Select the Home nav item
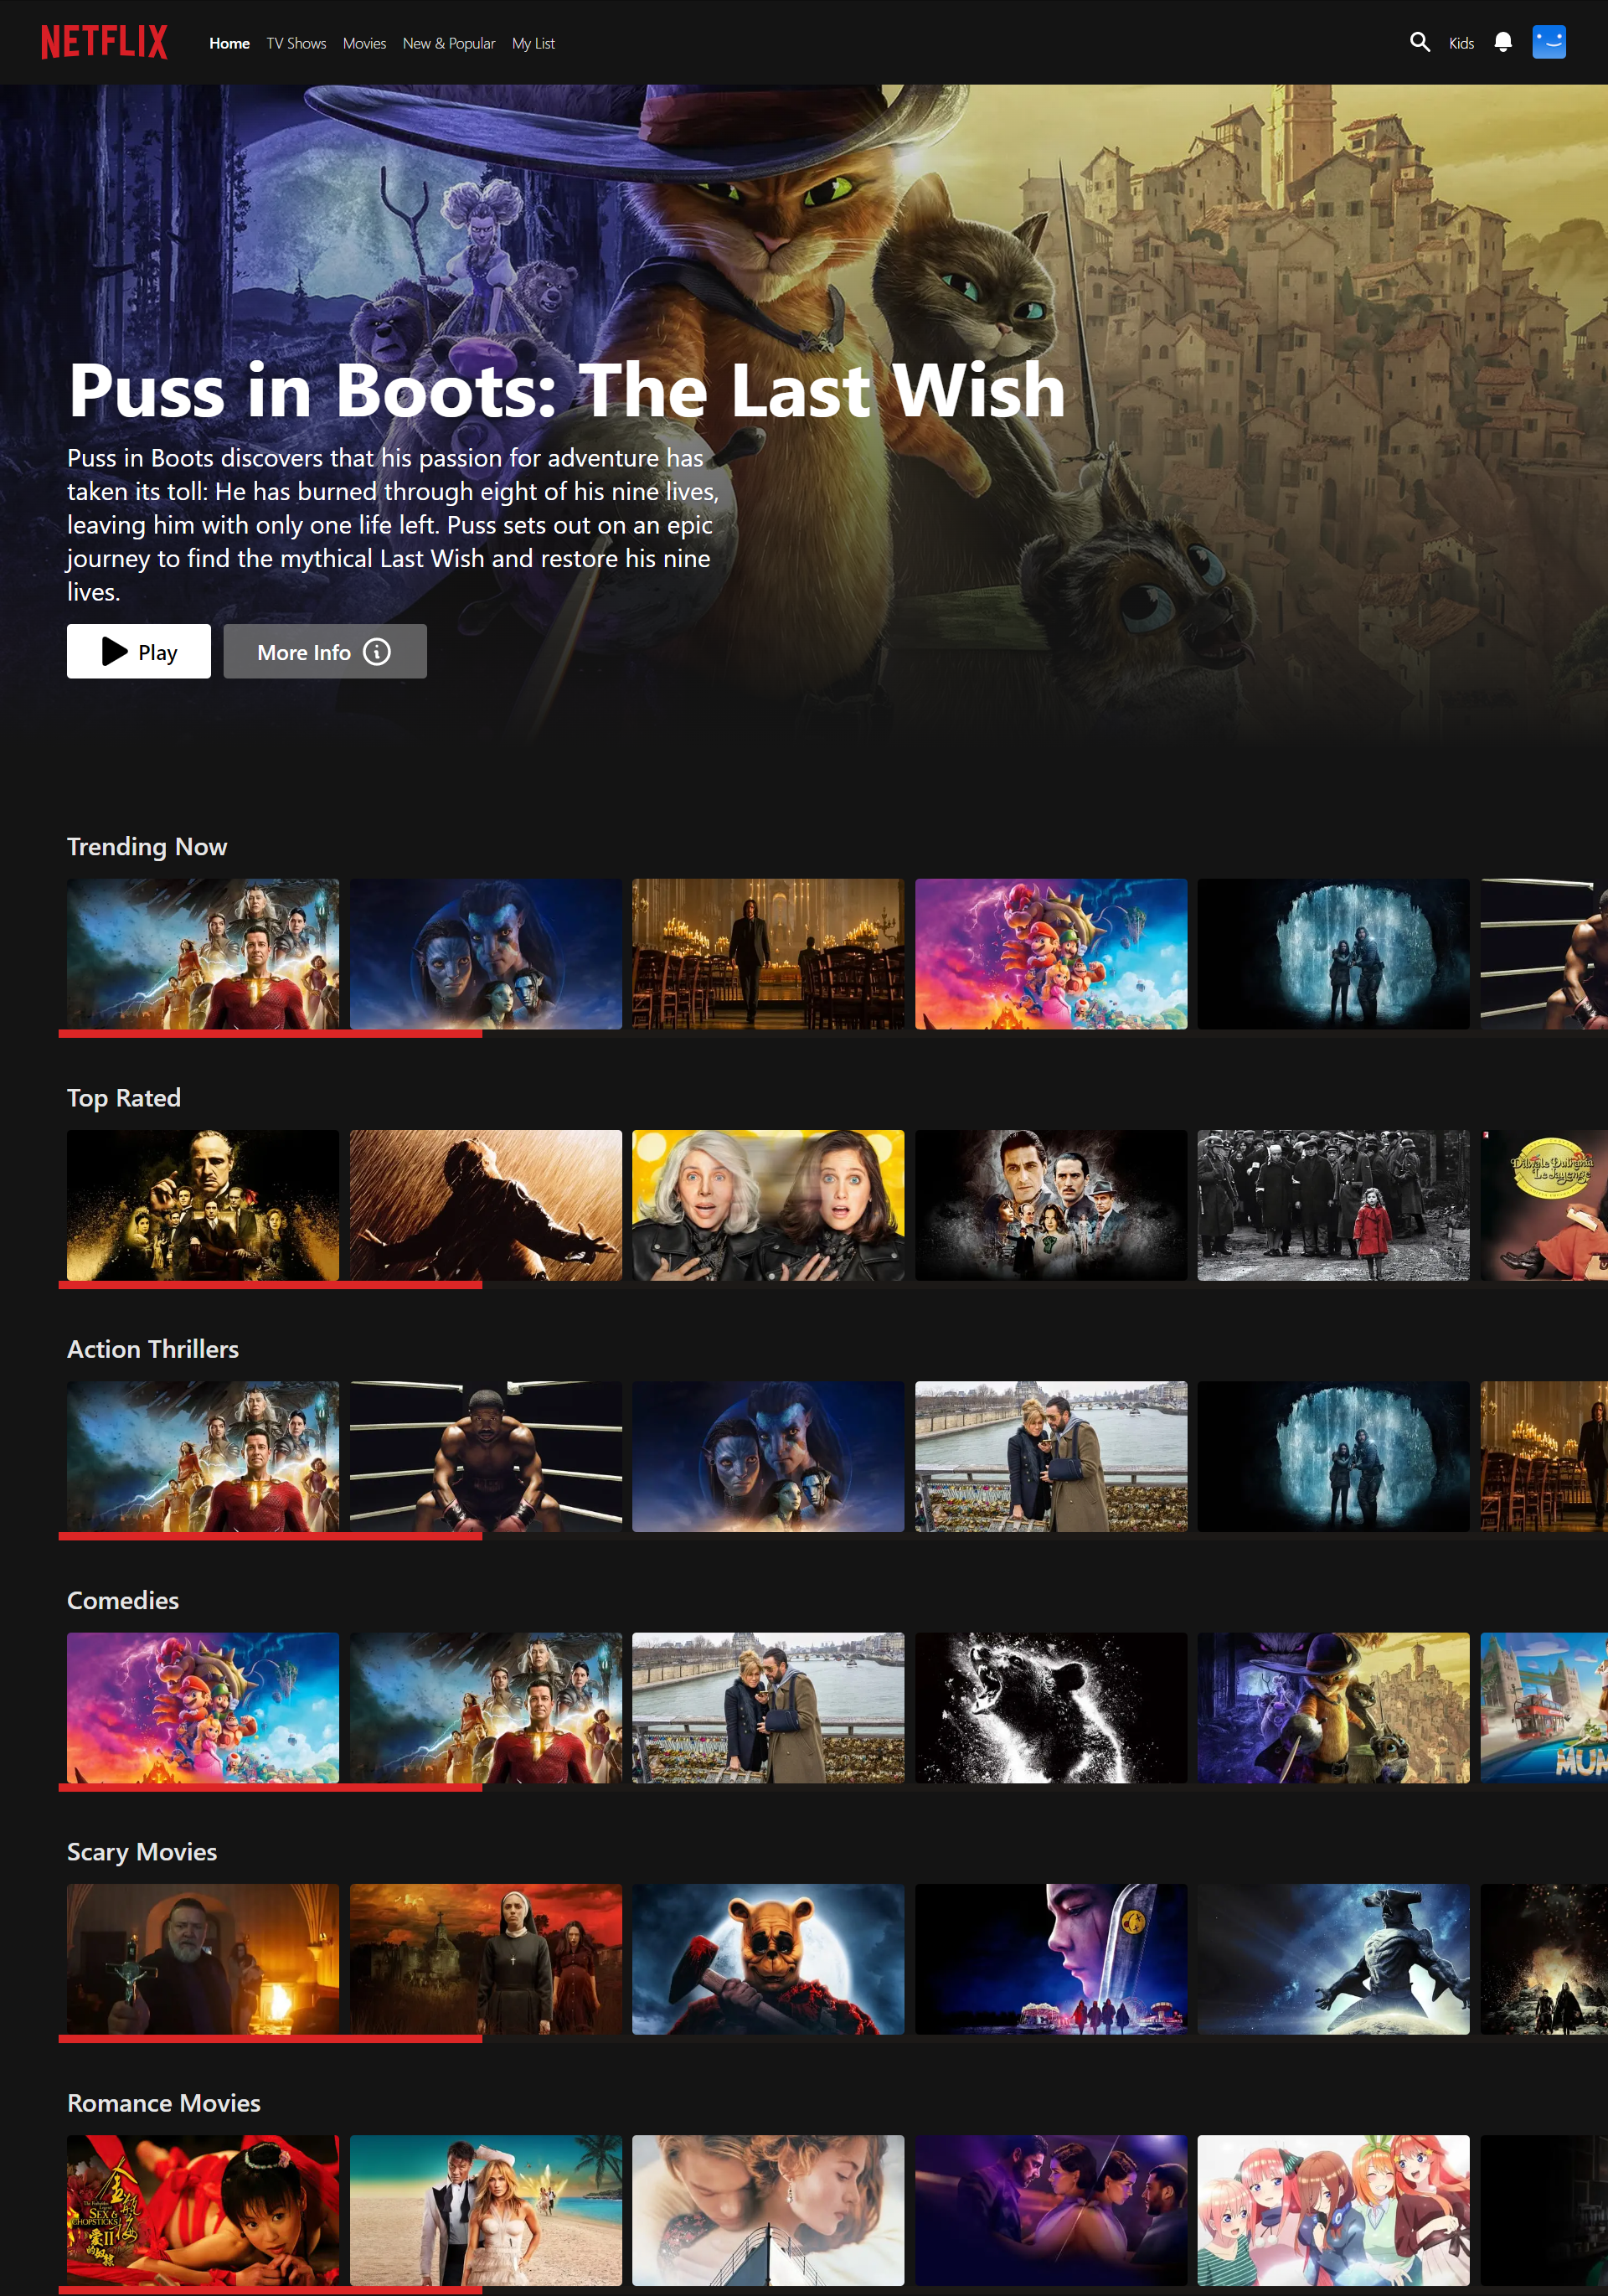Image resolution: width=1608 pixels, height=2296 pixels. coord(229,43)
